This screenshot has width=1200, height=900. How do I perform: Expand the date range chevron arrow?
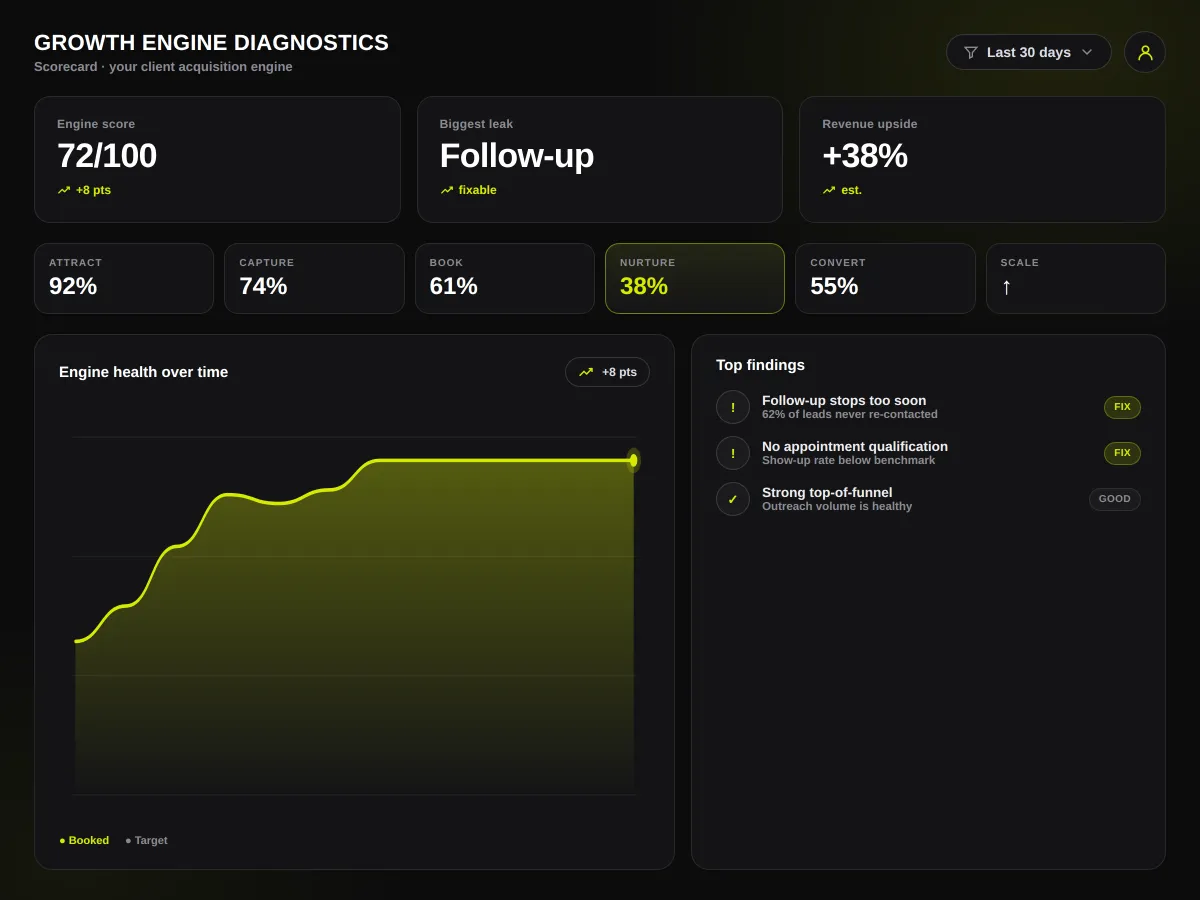tap(1087, 52)
